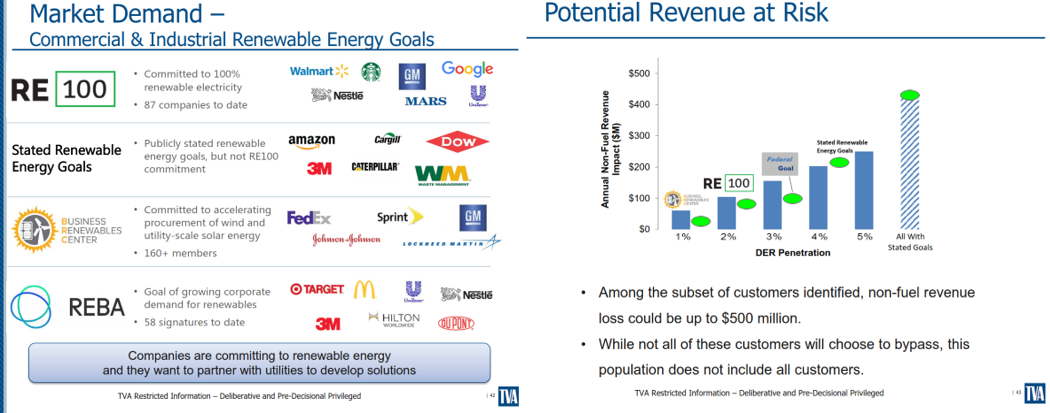Click the 'Federal Goal' label in chart
Screen dimensions: 1050x413
779,163
